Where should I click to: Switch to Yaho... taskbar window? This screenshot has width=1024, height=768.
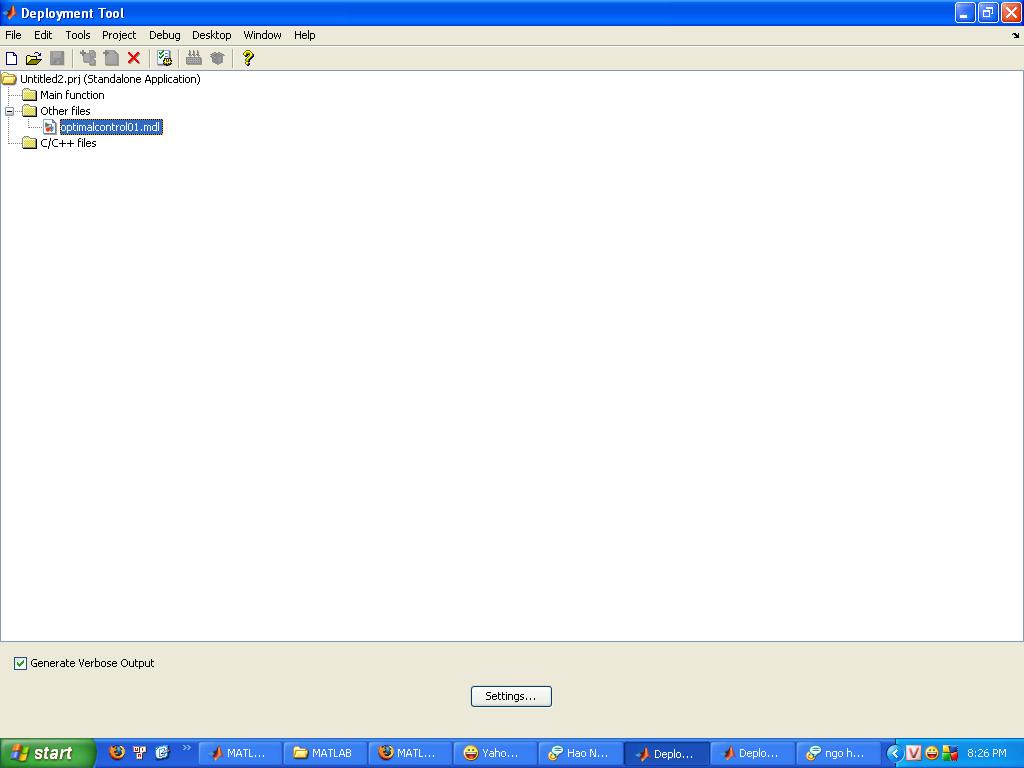[495, 753]
